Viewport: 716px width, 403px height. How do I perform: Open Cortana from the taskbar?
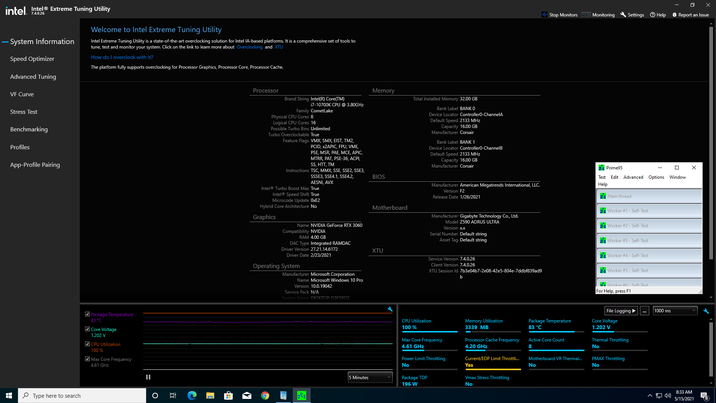coord(155,395)
